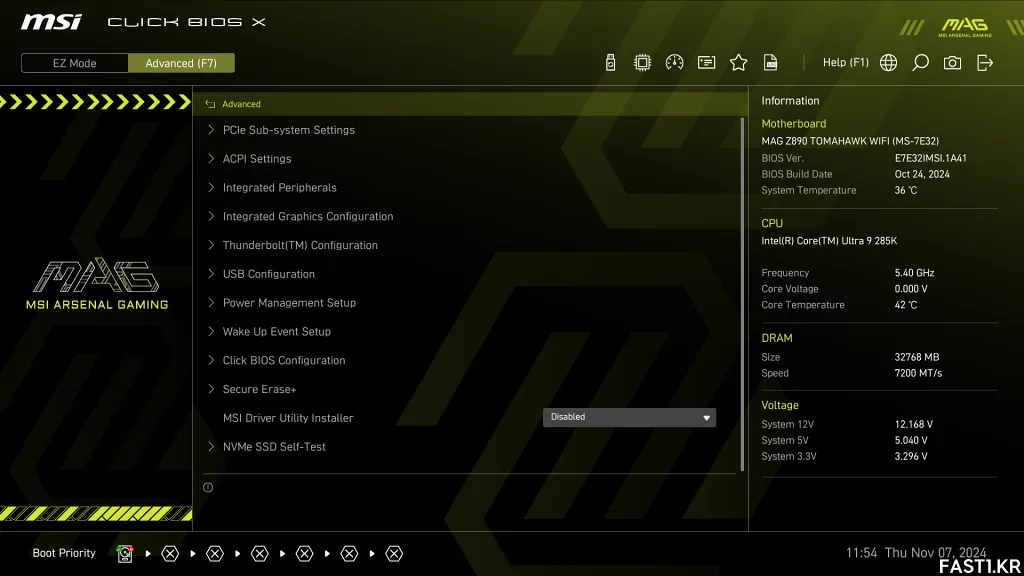Image resolution: width=1024 pixels, height=576 pixels.
Task: Click the CLICK BIOS X title
Action: pos(186,22)
